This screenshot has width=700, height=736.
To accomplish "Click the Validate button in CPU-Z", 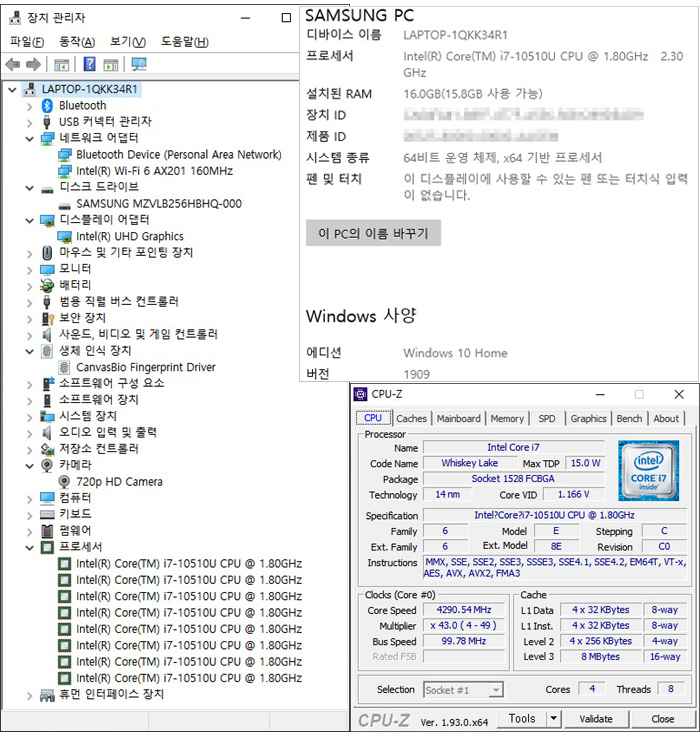I will pyautogui.click(x=596, y=719).
